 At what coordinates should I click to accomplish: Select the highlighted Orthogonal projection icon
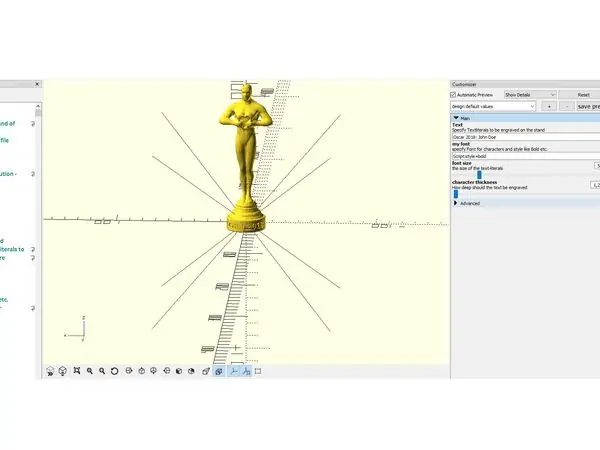(x=219, y=371)
